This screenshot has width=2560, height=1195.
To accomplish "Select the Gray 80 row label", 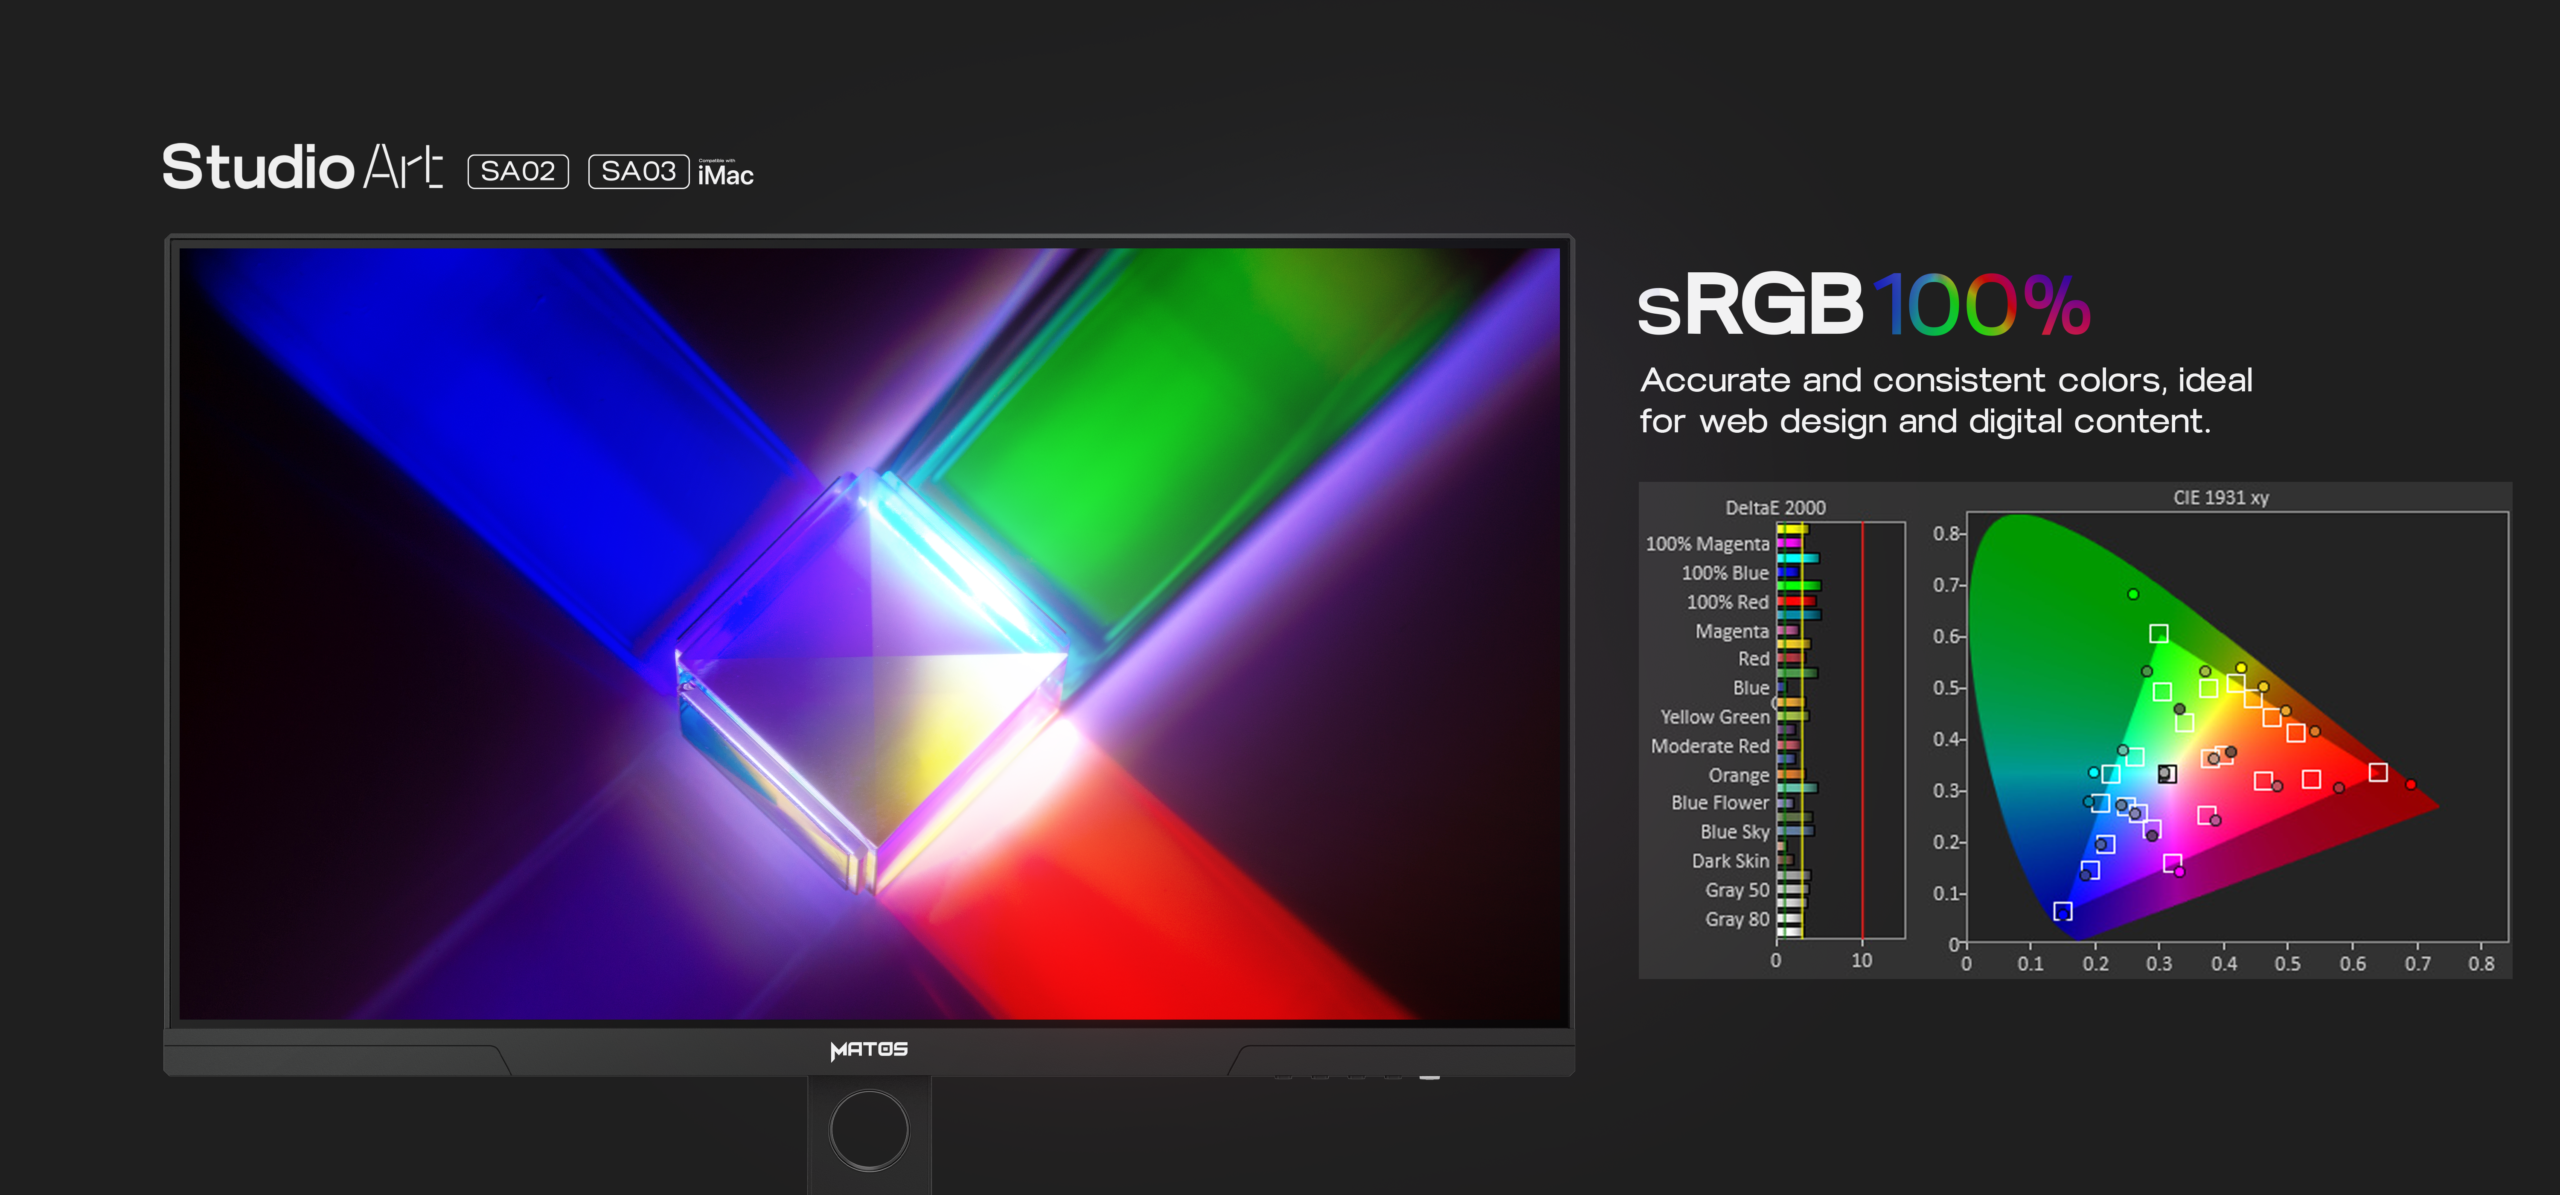I will click(x=1737, y=919).
